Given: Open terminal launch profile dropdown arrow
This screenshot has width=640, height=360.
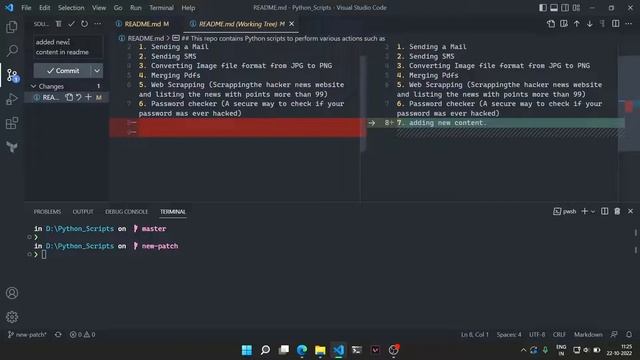Looking at the screenshot, I should [593, 211].
